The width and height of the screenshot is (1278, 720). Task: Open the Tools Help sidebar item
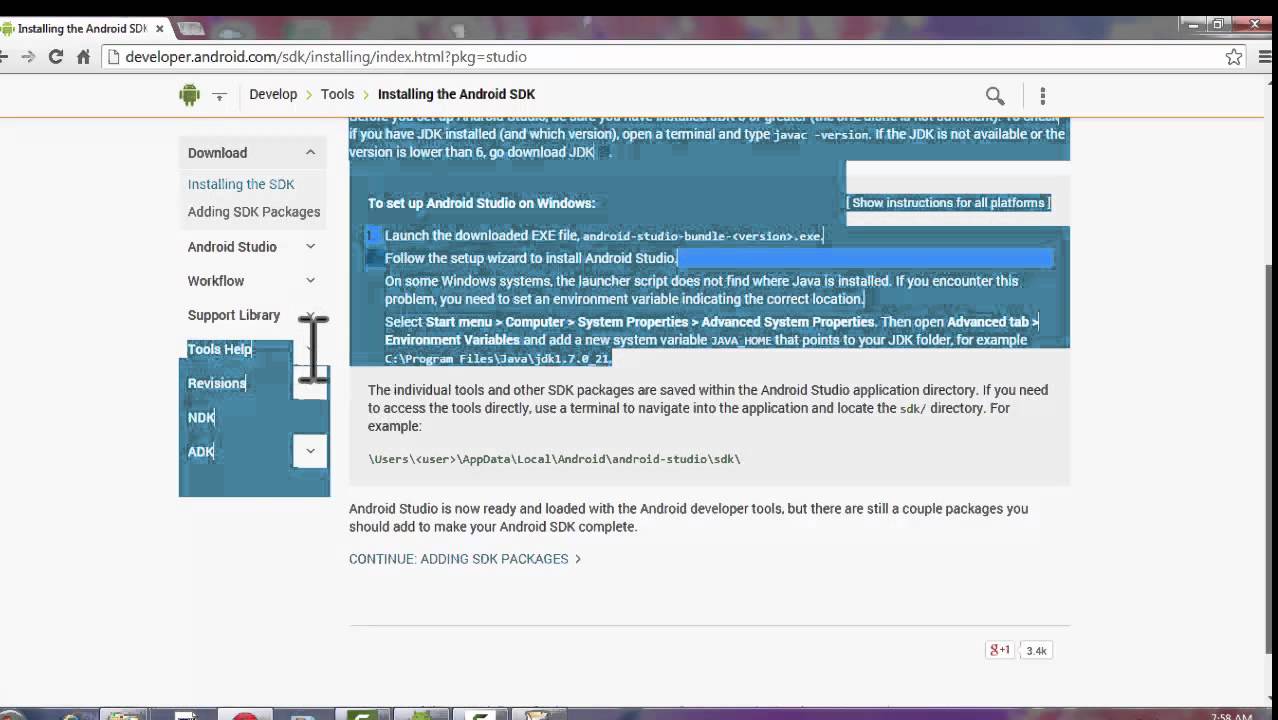point(220,349)
